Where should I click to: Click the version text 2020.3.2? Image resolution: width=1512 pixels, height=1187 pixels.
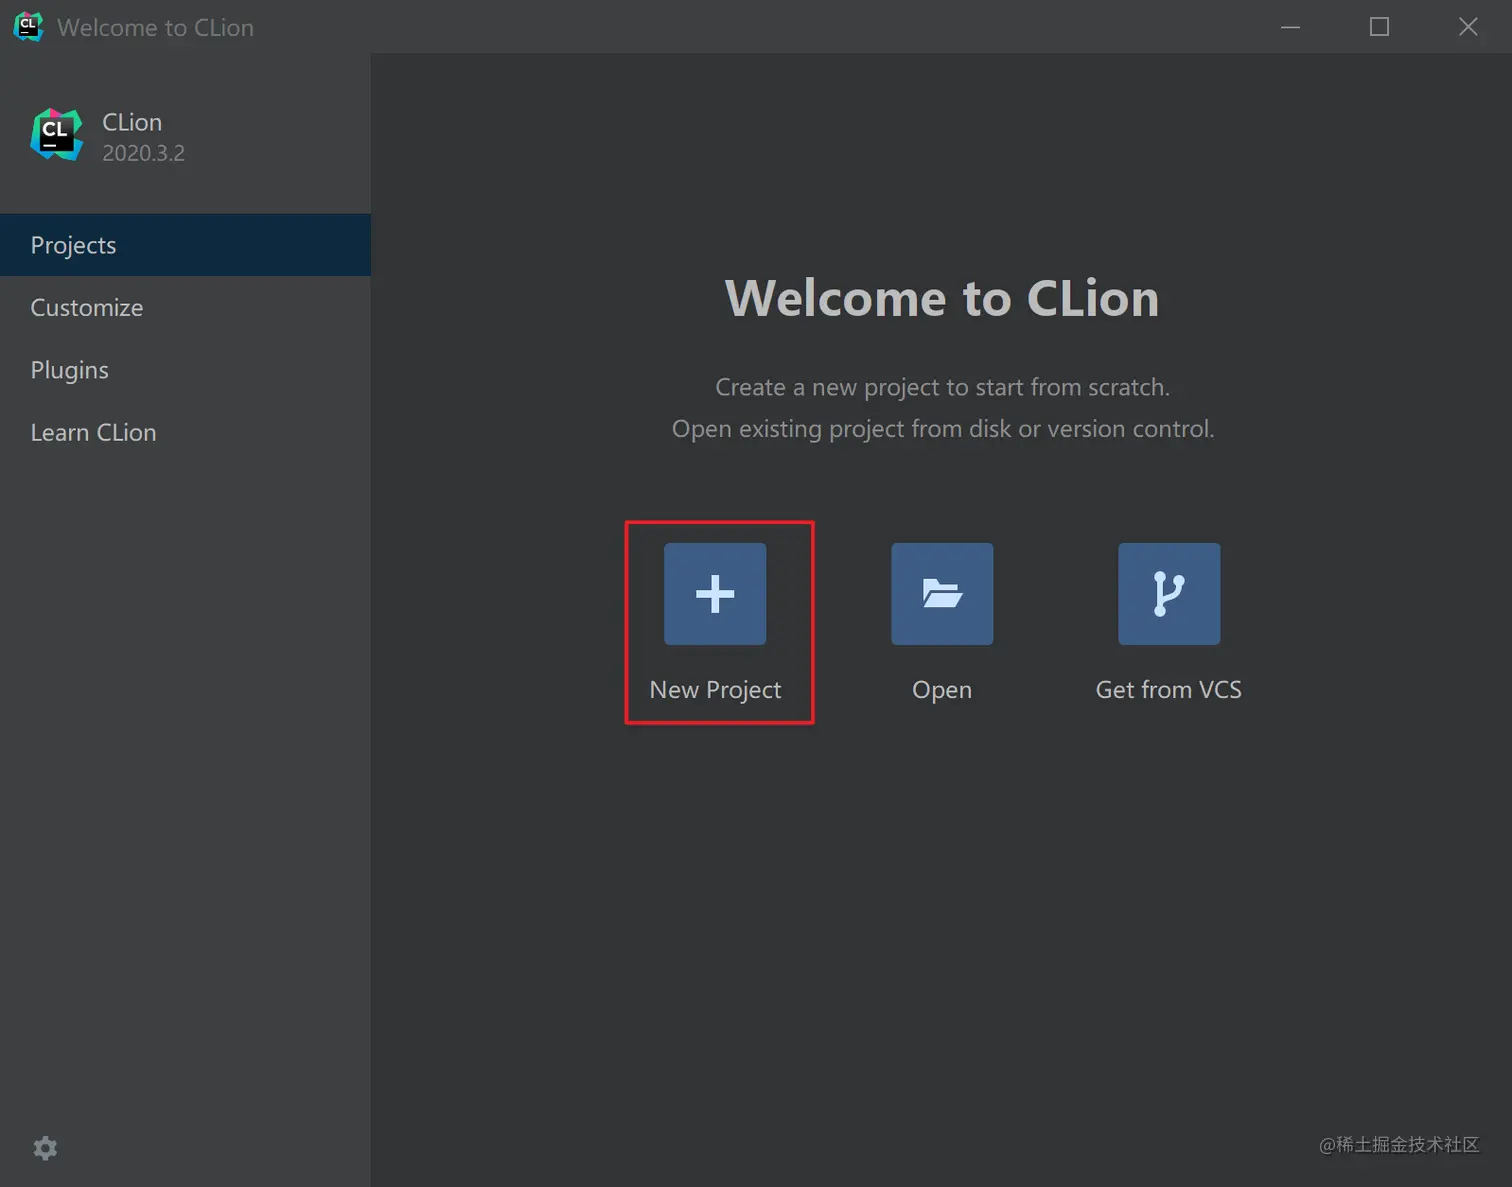(x=143, y=153)
